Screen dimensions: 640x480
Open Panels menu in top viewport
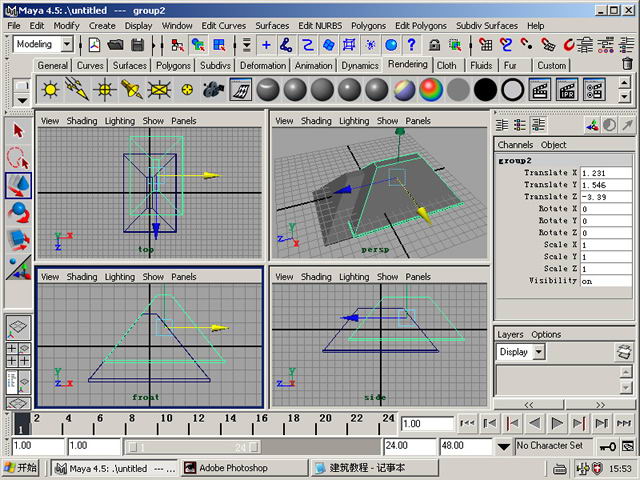pyautogui.click(x=184, y=121)
